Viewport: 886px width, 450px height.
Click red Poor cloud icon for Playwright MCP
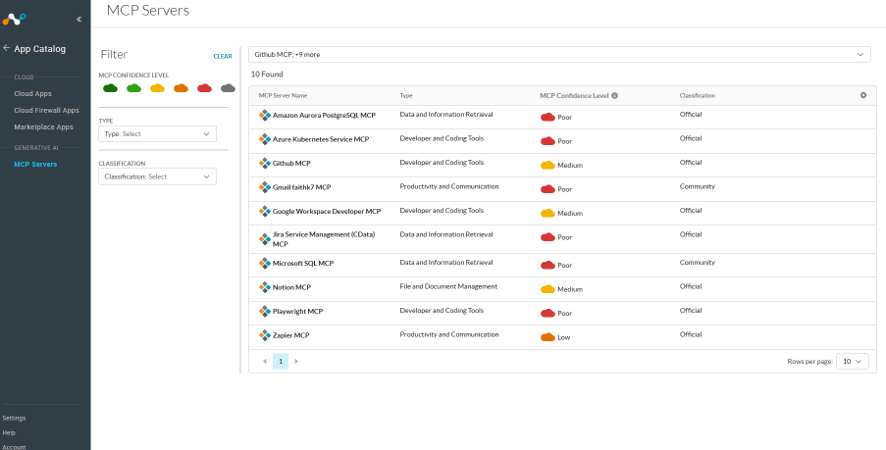point(548,313)
